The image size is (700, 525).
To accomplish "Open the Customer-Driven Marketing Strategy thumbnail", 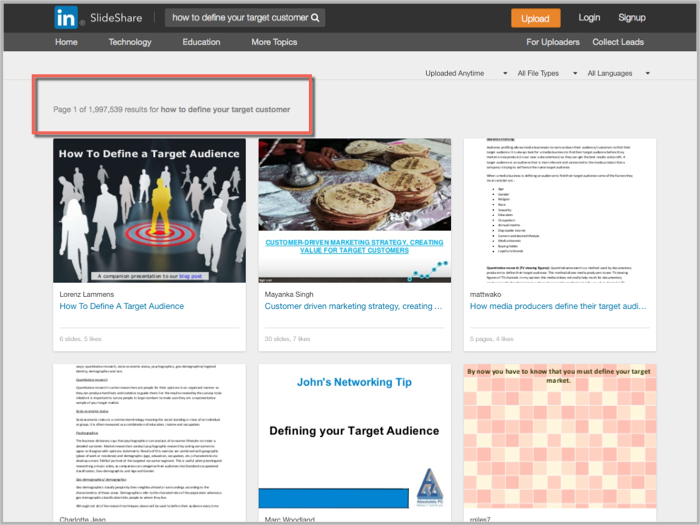I will tap(354, 210).
